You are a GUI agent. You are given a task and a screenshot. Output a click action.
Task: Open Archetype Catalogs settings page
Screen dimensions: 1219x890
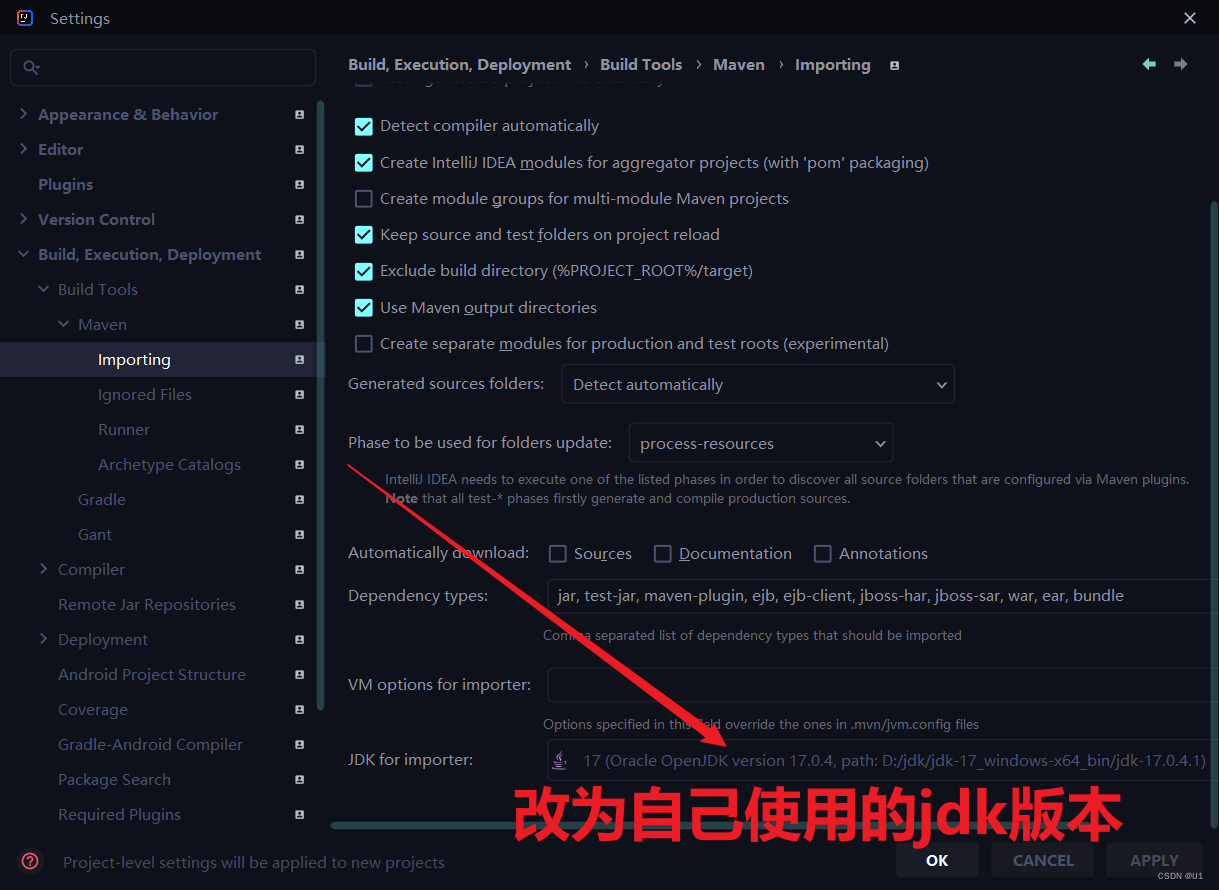(x=169, y=465)
